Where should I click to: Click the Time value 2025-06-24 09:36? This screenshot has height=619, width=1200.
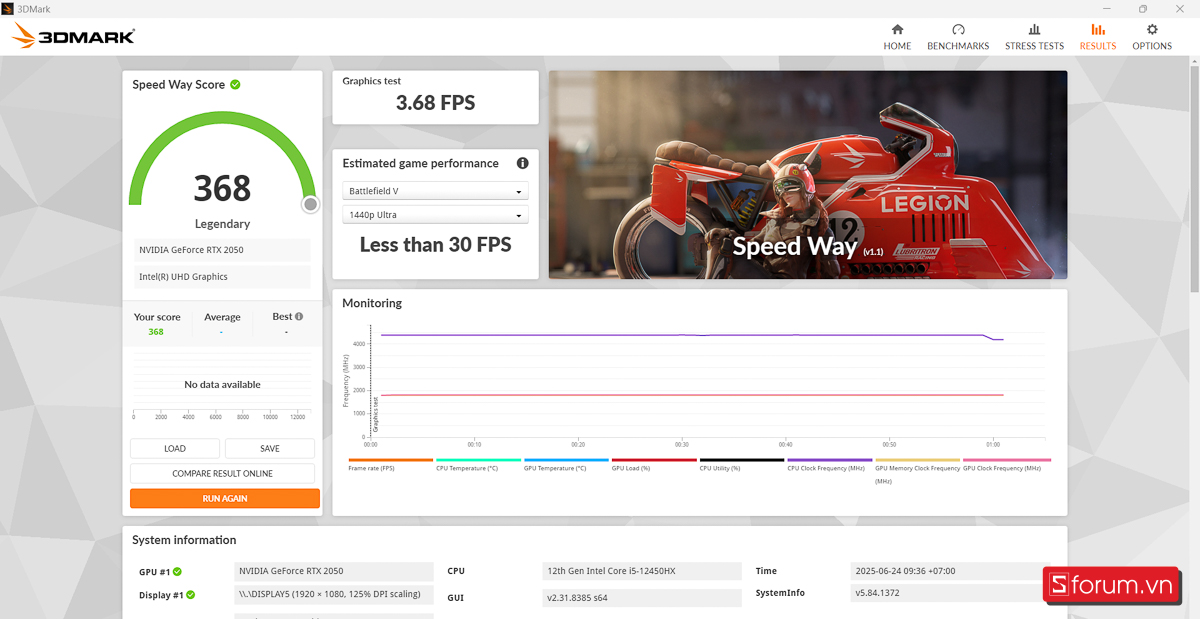950,571
